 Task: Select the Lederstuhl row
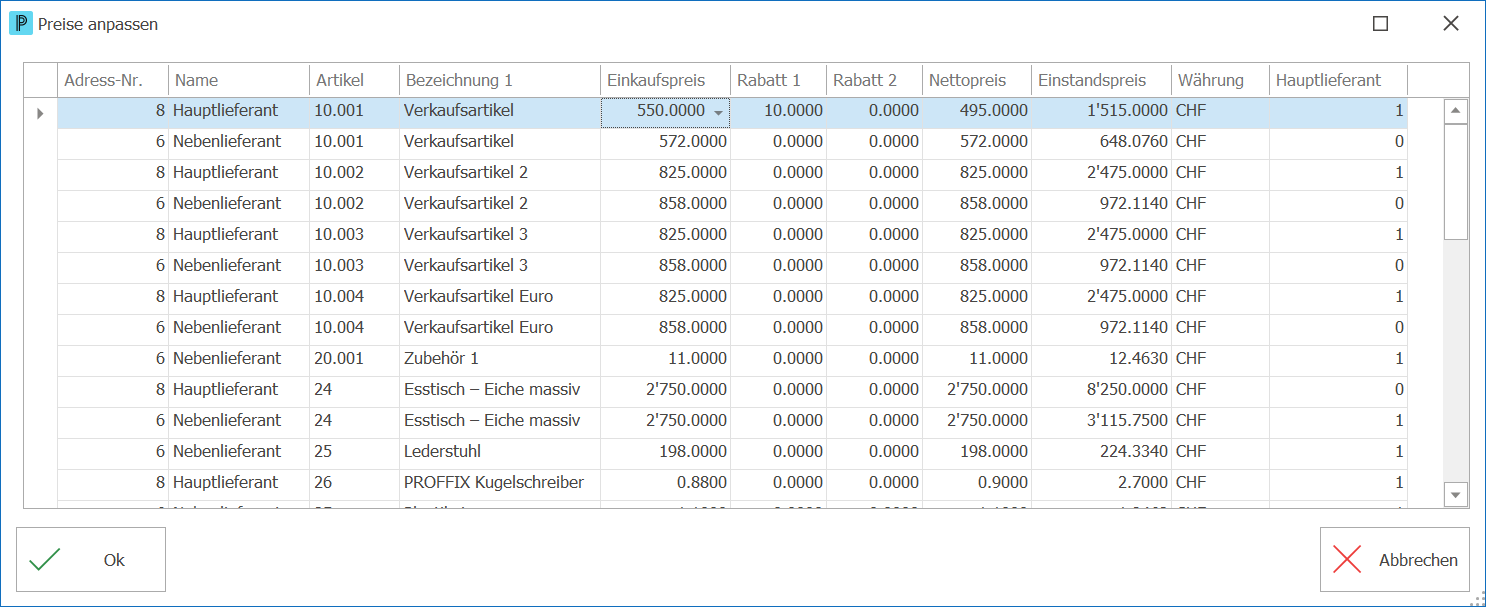(732, 451)
